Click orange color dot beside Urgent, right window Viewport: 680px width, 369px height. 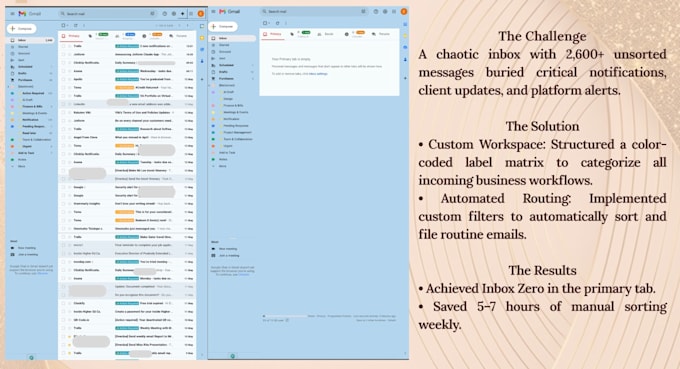click(213, 146)
